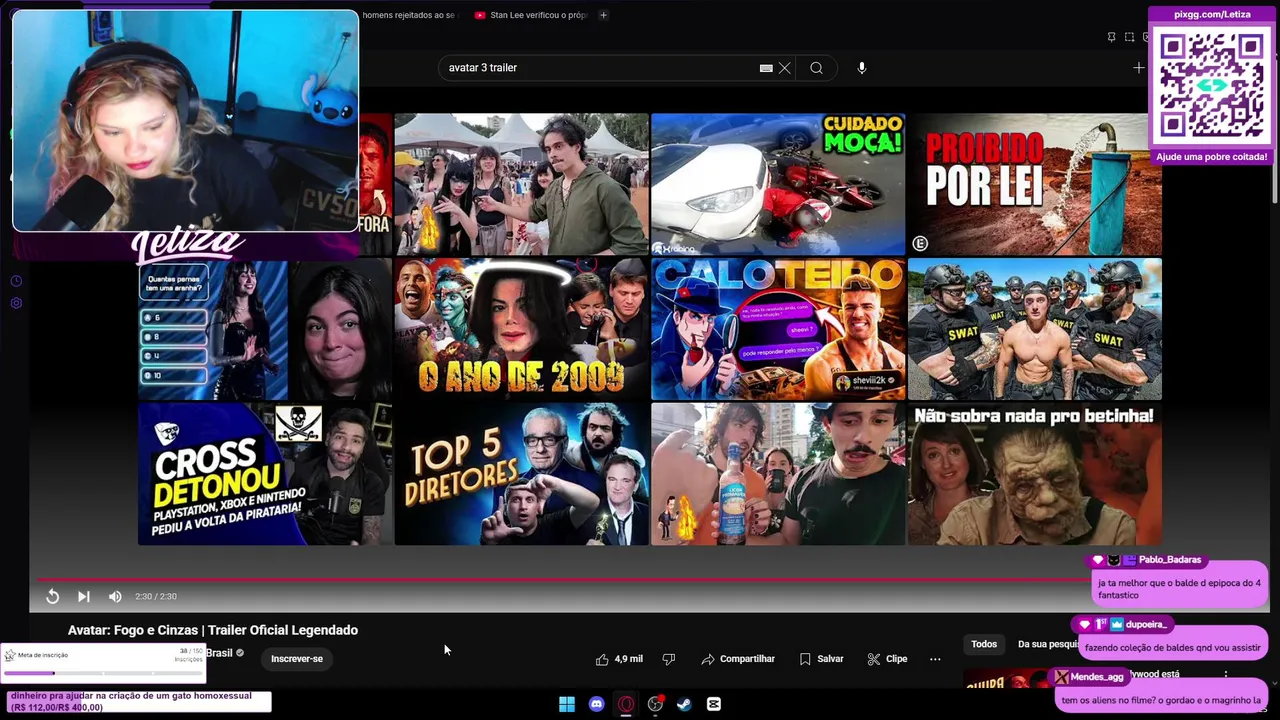This screenshot has height=720, width=1280.
Task: Open the Não sobra nada pro betinha video
Action: pos(1035,474)
